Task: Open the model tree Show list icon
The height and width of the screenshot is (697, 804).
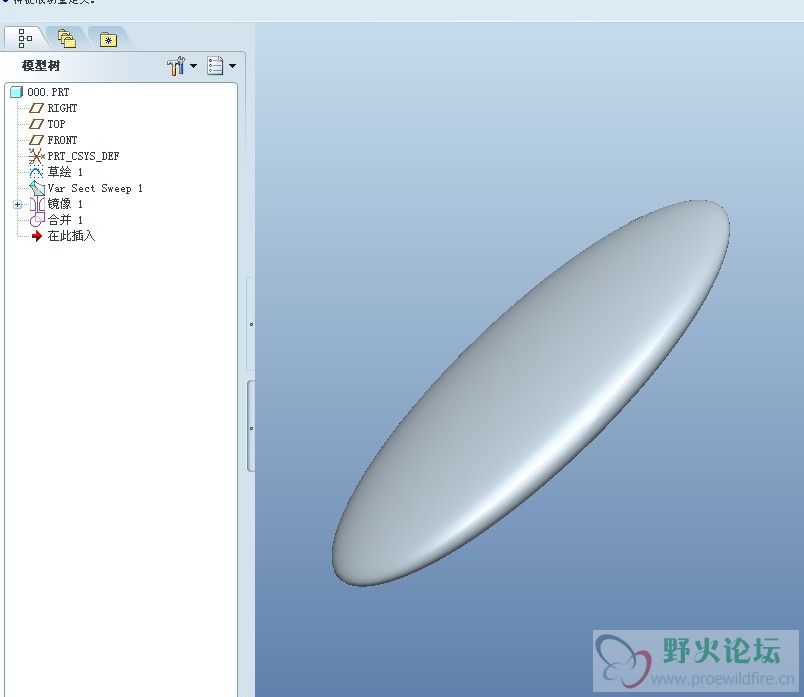Action: click(215, 66)
